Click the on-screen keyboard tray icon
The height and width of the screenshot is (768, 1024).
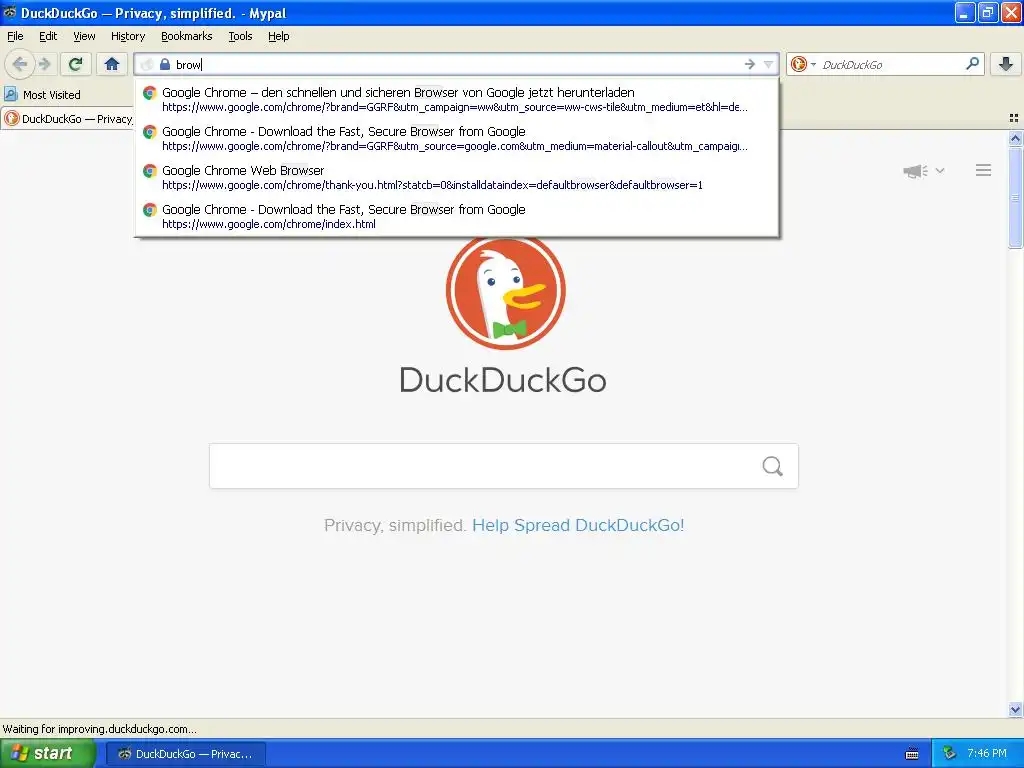912,754
